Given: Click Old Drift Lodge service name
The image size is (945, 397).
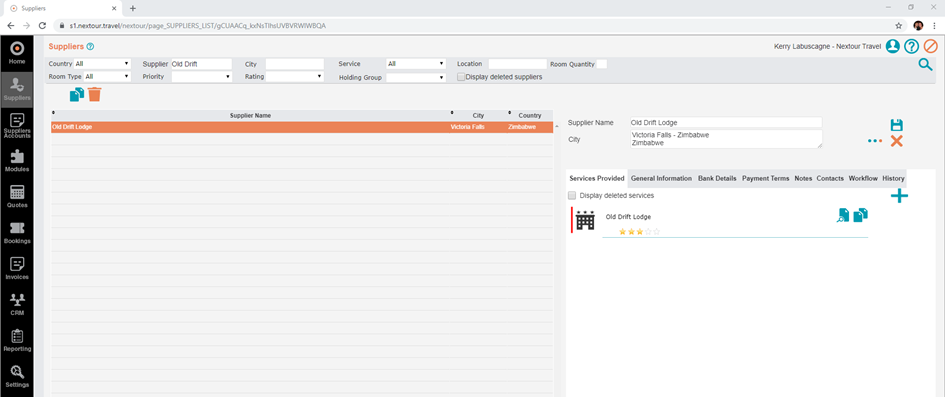Looking at the screenshot, I should click(x=628, y=217).
